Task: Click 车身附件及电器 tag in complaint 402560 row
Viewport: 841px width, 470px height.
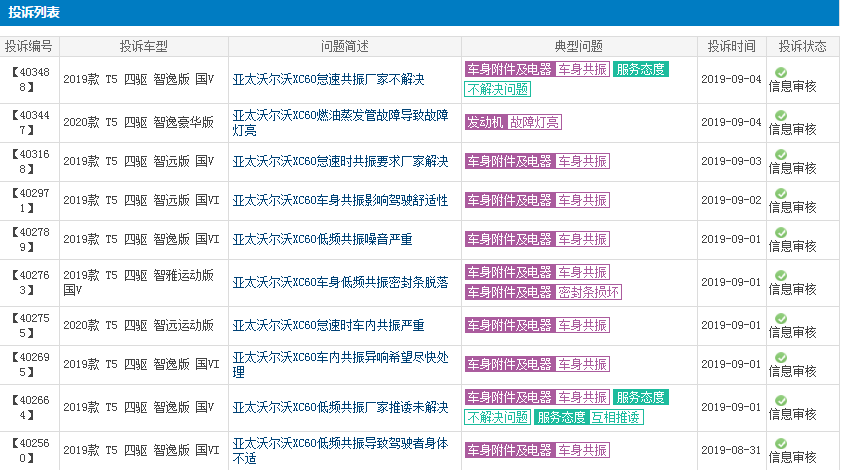Action: click(x=509, y=450)
